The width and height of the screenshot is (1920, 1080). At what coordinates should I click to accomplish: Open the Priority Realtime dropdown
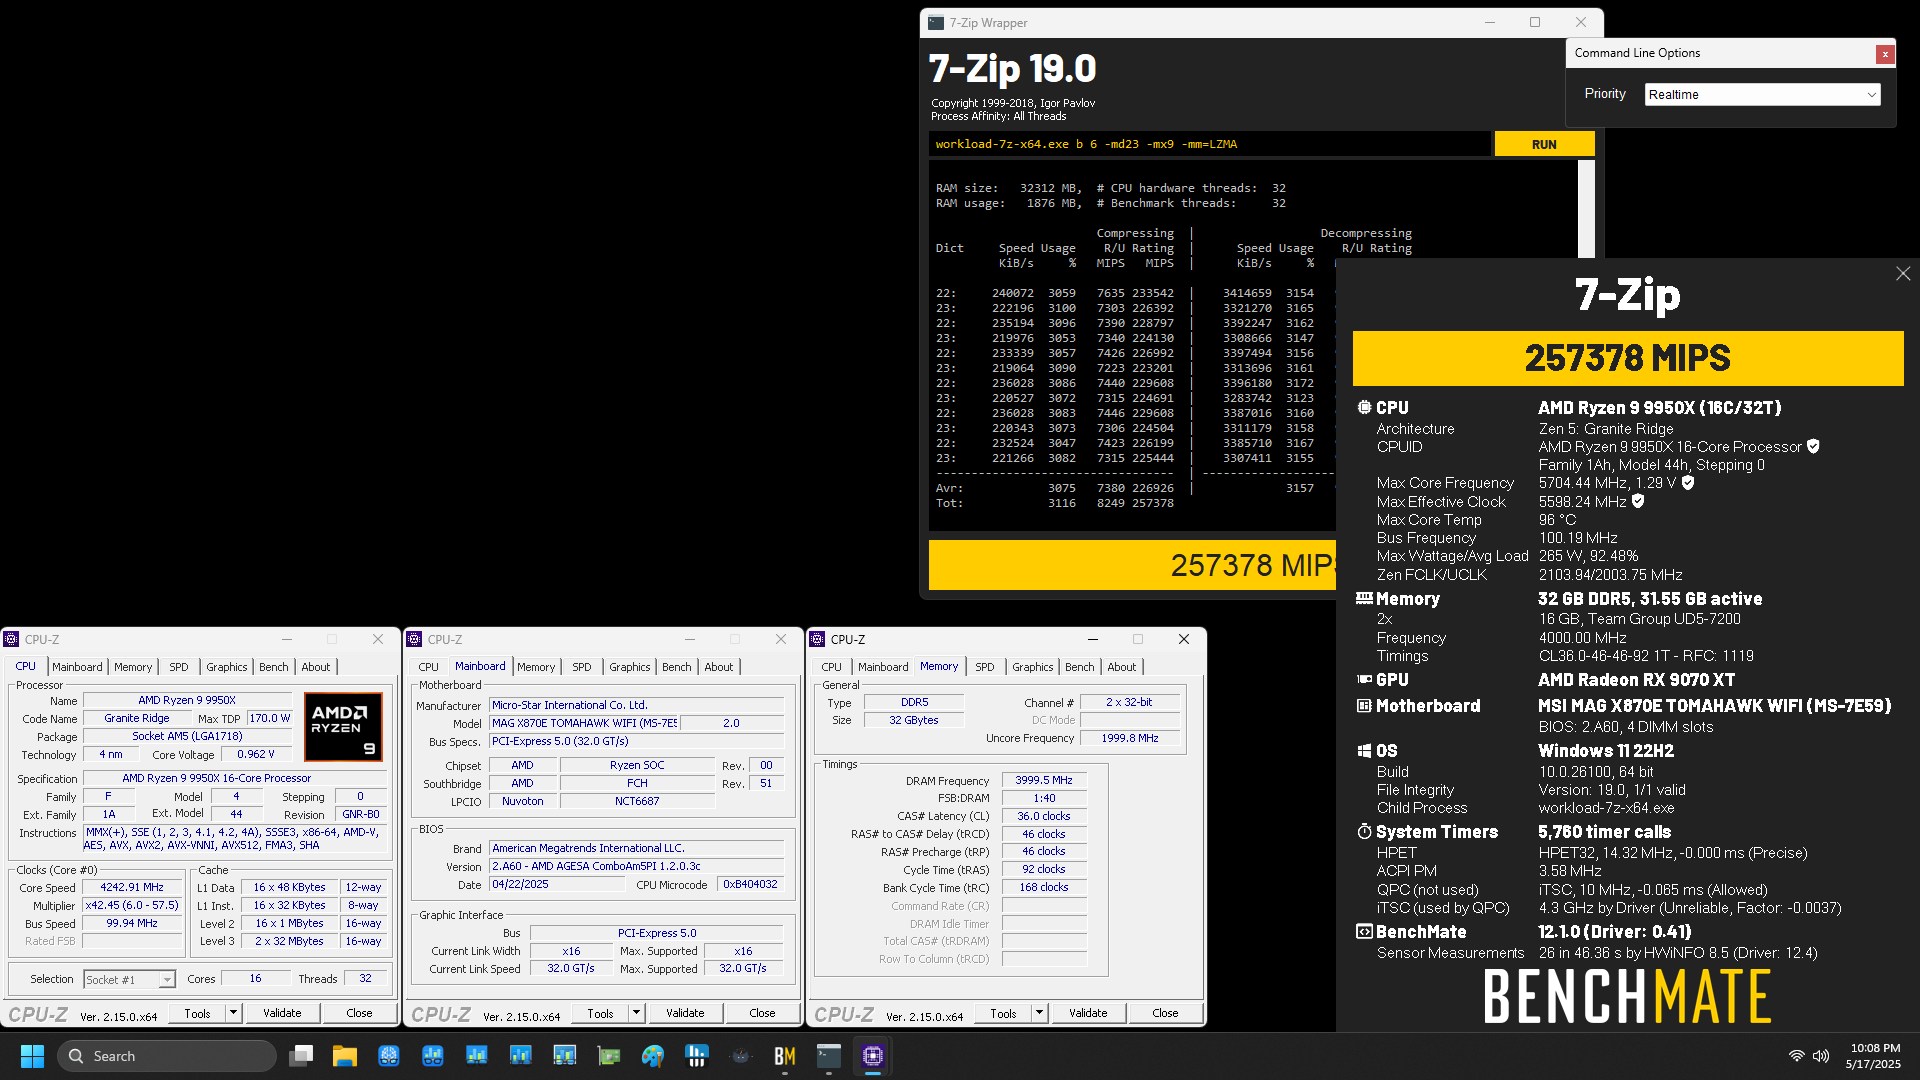[x=1762, y=95]
